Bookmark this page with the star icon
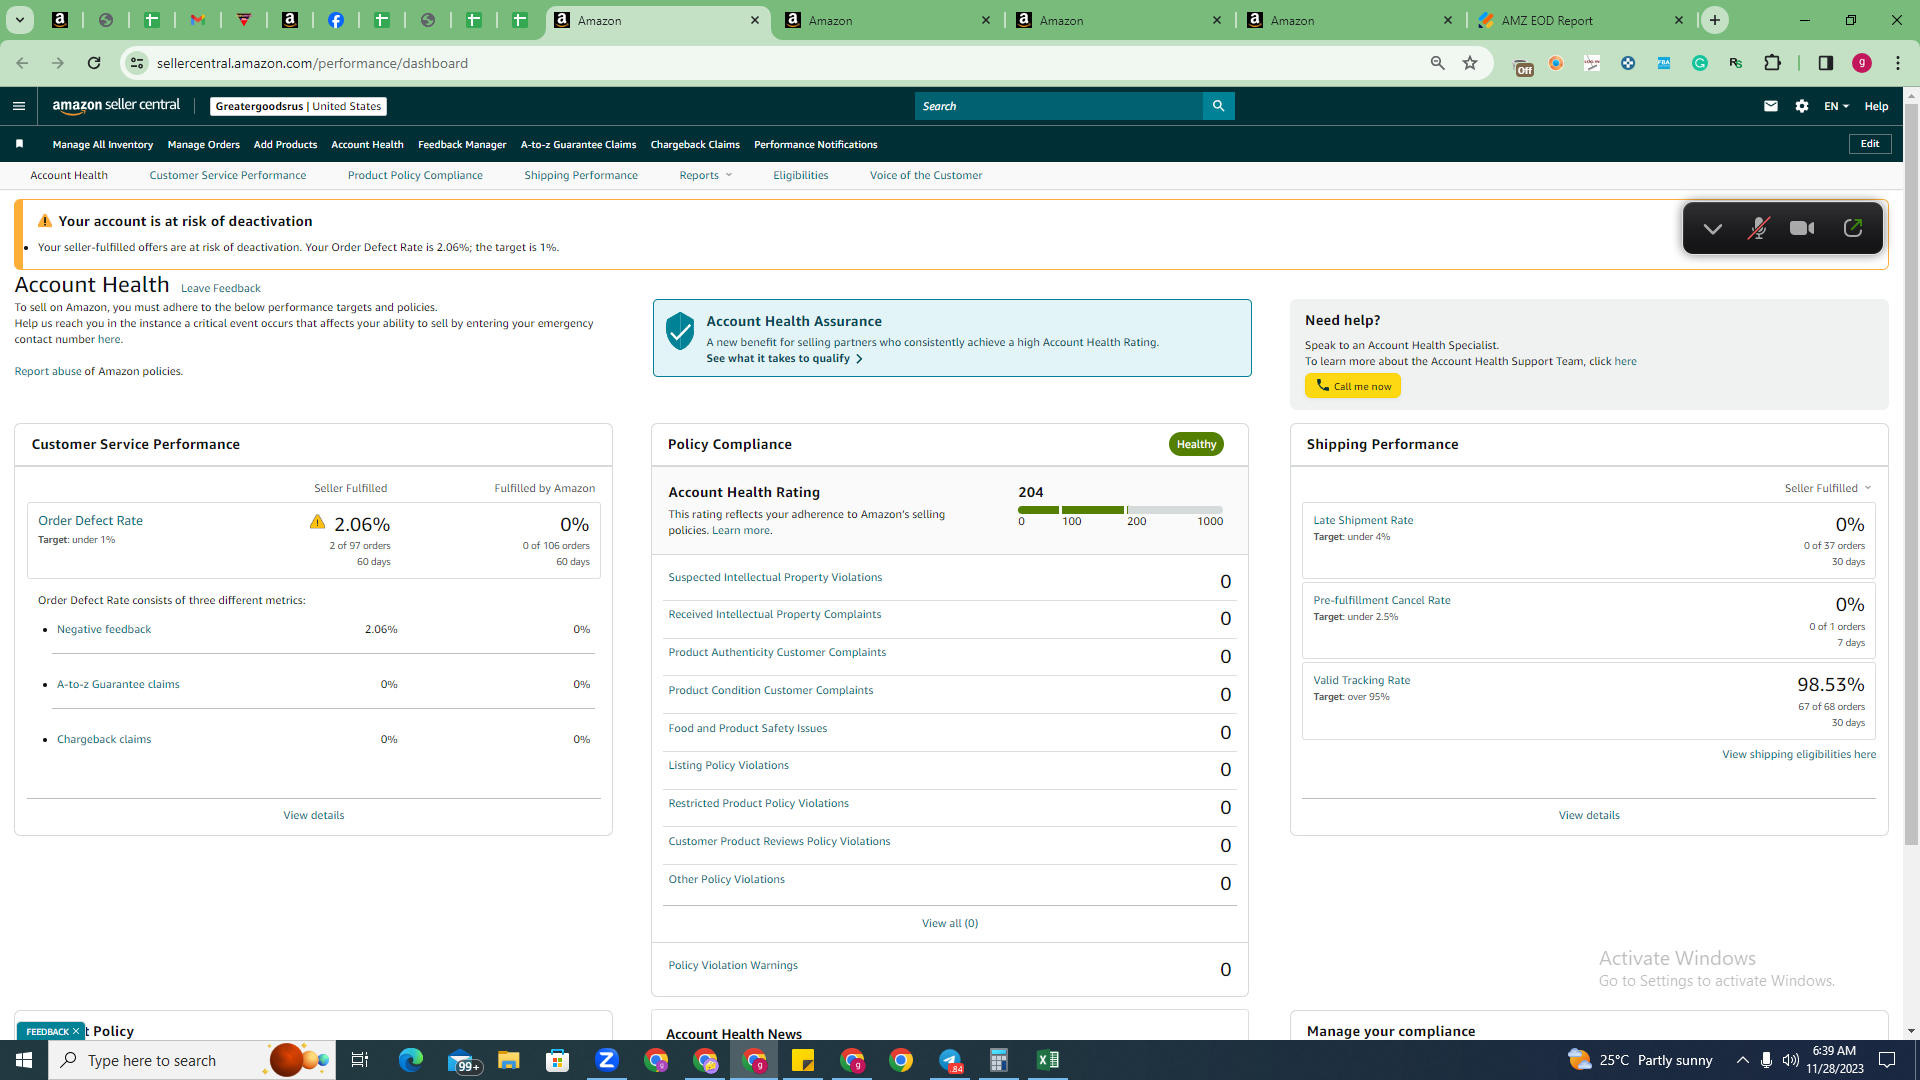The height and width of the screenshot is (1080, 1920). (1470, 63)
